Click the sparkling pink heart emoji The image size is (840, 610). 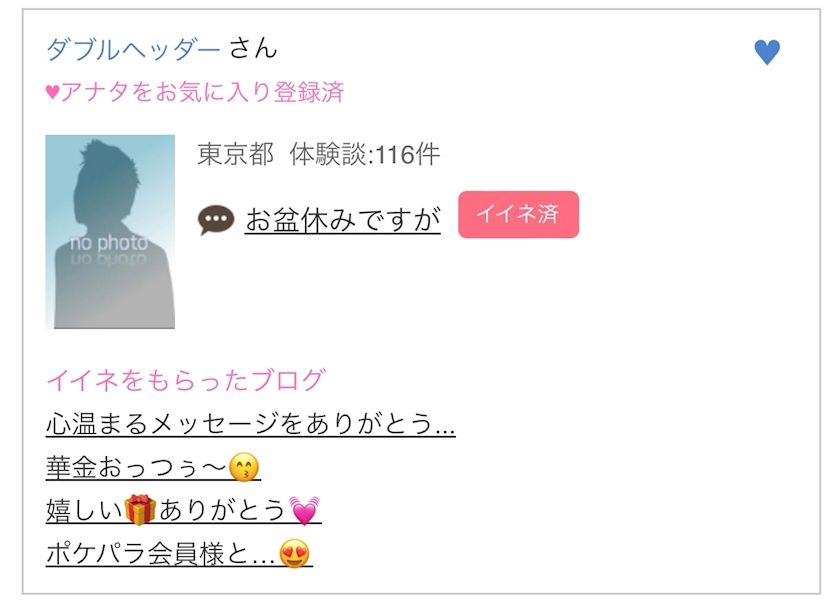tap(304, 510)
